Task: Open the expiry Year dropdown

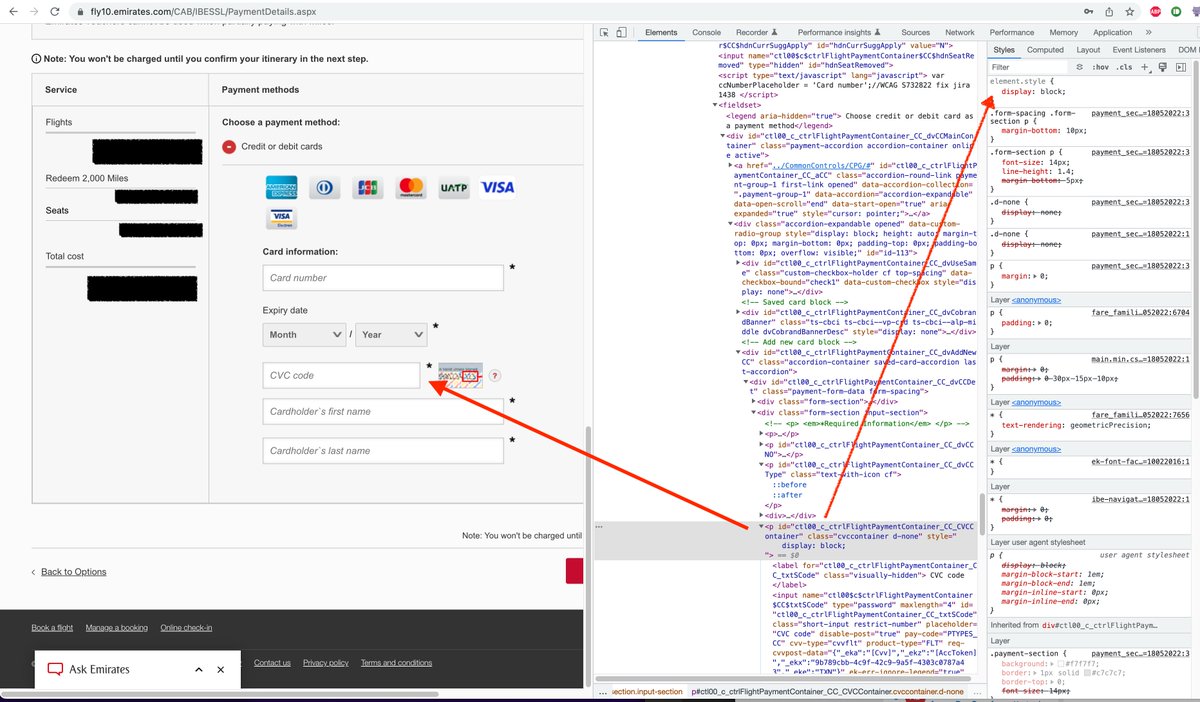Action: tap(391, 335)
